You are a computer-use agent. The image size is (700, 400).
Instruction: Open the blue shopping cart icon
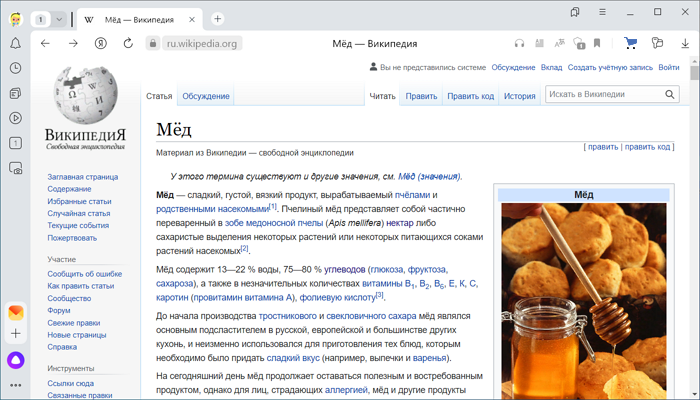(x=630, y=43)
